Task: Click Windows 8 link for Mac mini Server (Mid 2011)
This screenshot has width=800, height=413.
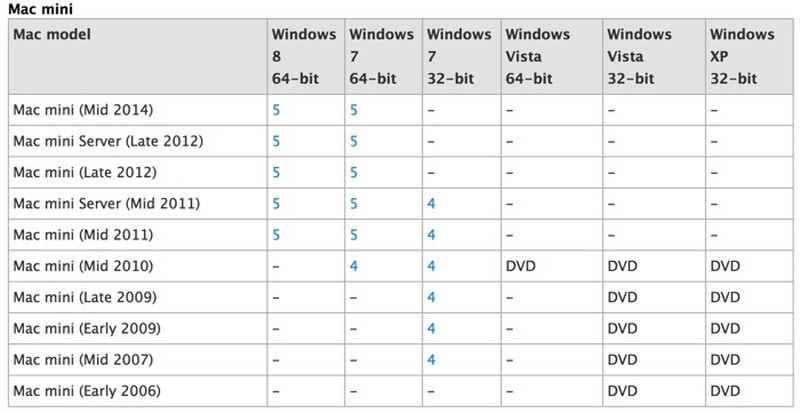Action: 276,203
